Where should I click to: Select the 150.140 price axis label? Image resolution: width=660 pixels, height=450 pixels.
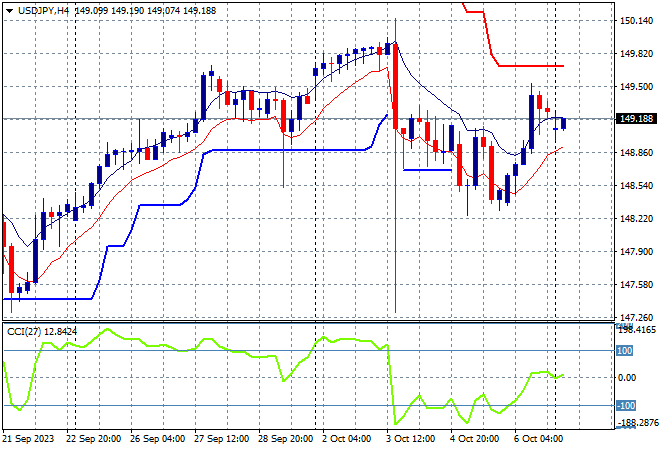tap(636, 21)
